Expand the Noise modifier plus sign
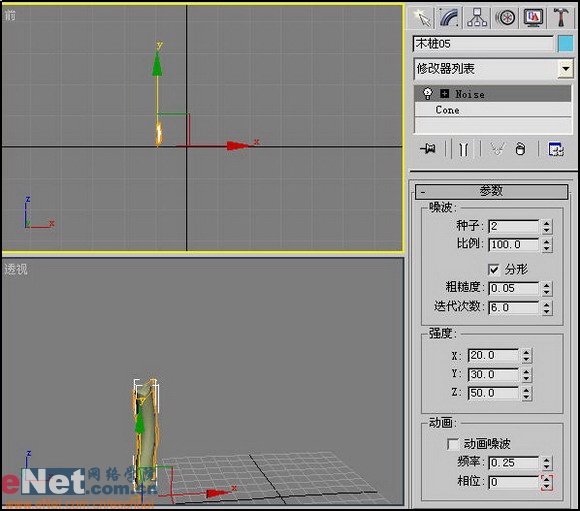This screenshot has width=580, height=511. click(x=445, y=94)
